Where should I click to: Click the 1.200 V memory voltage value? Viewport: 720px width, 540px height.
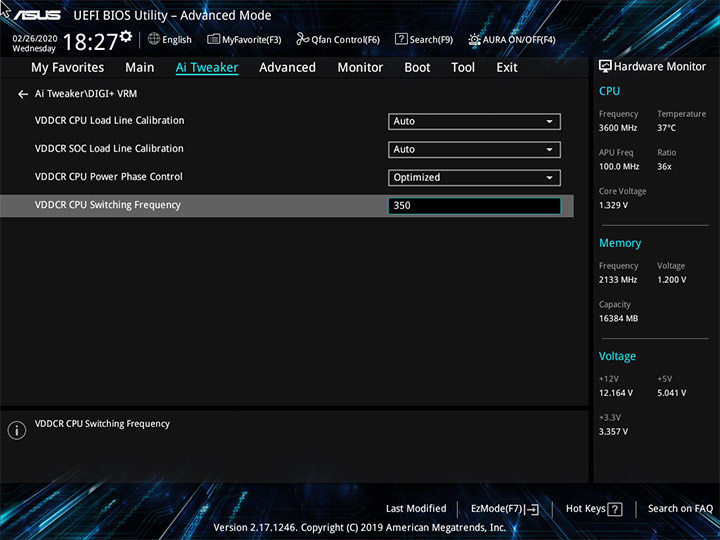[671, 280]
